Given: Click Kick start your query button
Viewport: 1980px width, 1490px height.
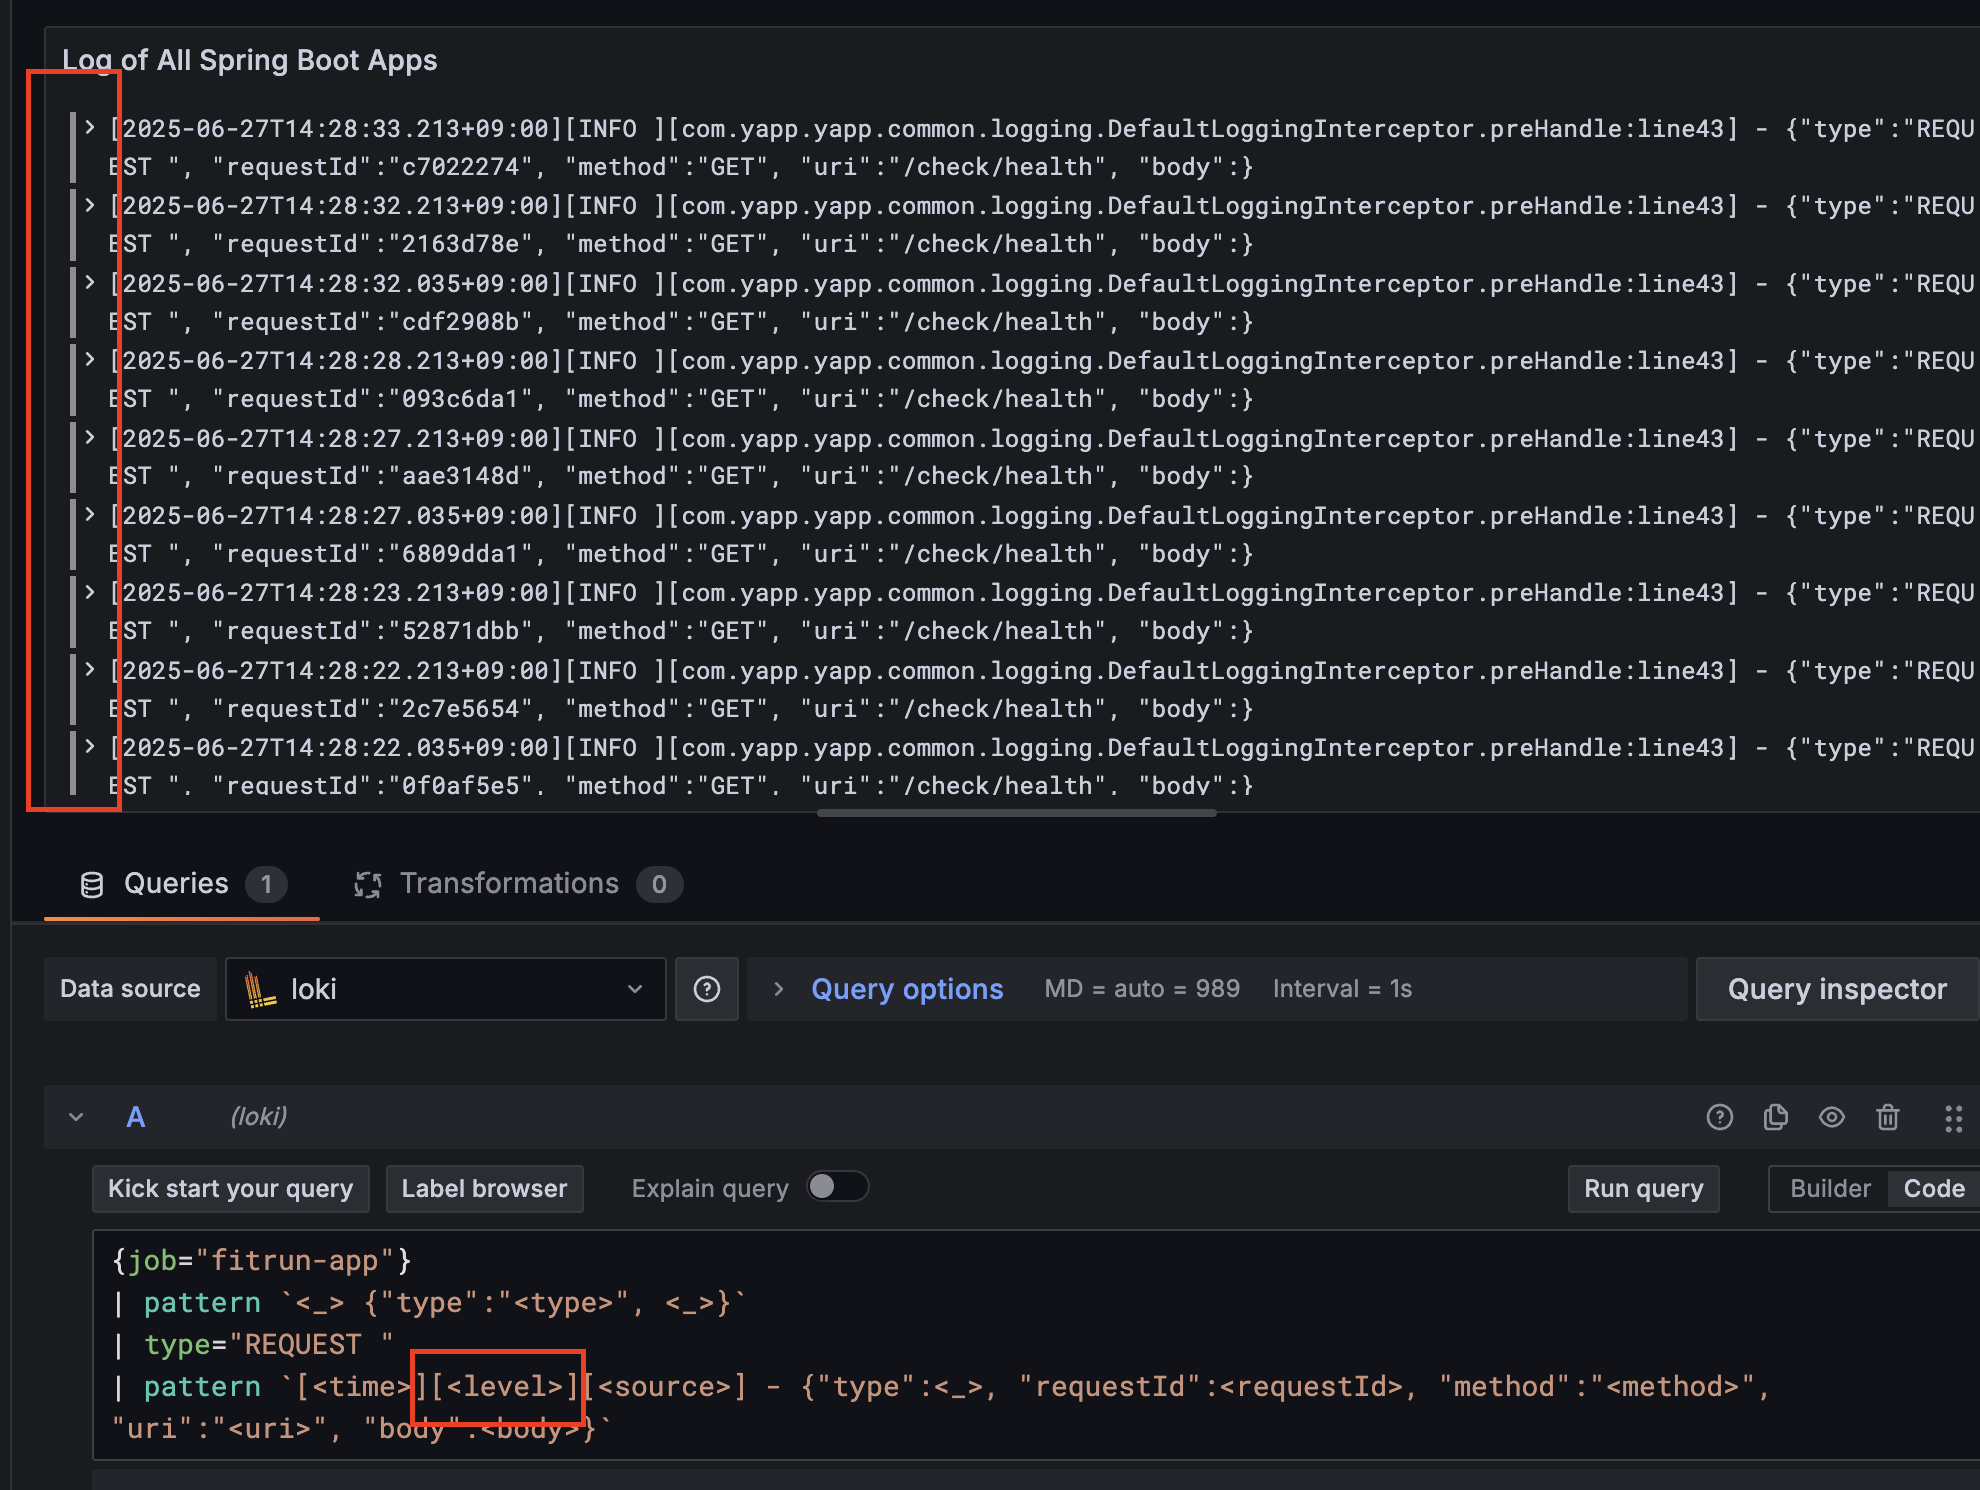Looking at the screenshot, I should [231, 1189].
